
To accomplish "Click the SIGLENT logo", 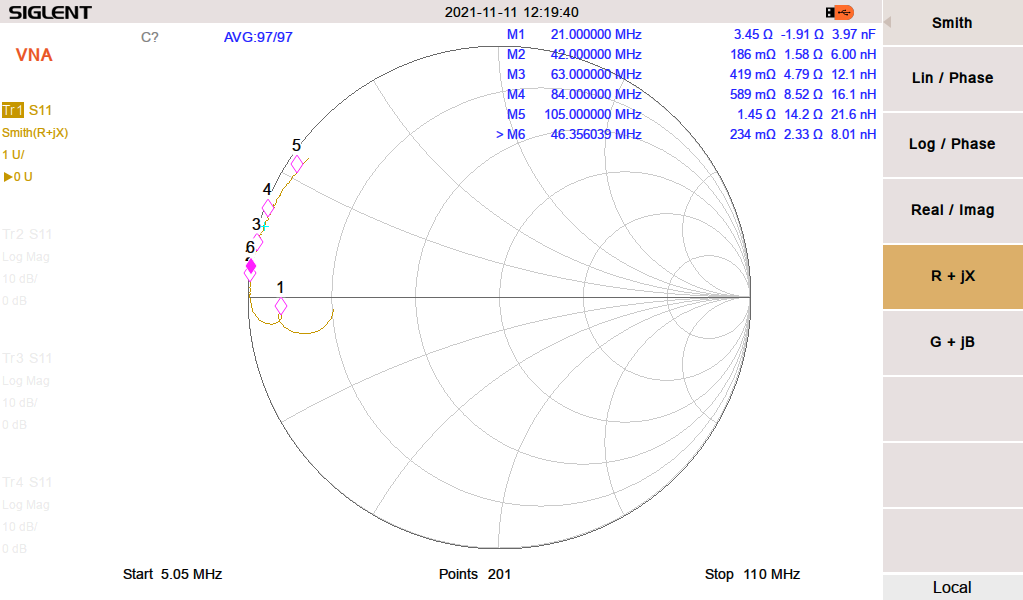I will [50, 12].
